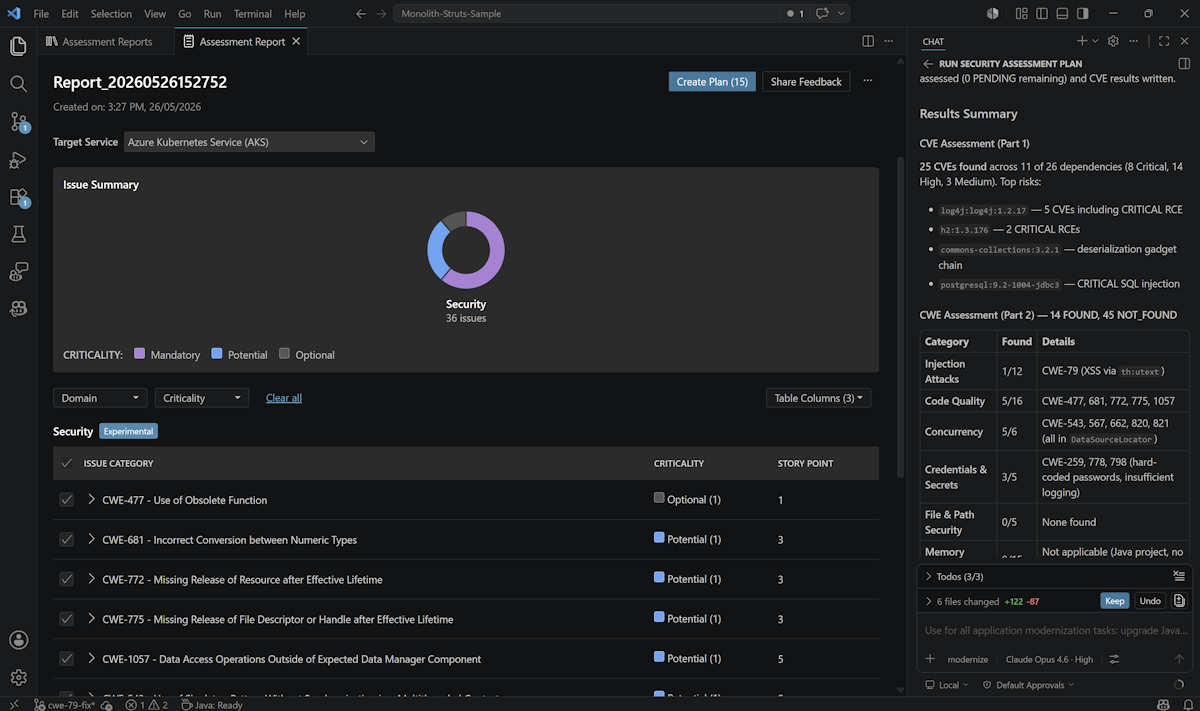Open the Table Columns (3) dropdown
Image resolution: width=1200 pixels, height=711 pixels.
(819, 398)
